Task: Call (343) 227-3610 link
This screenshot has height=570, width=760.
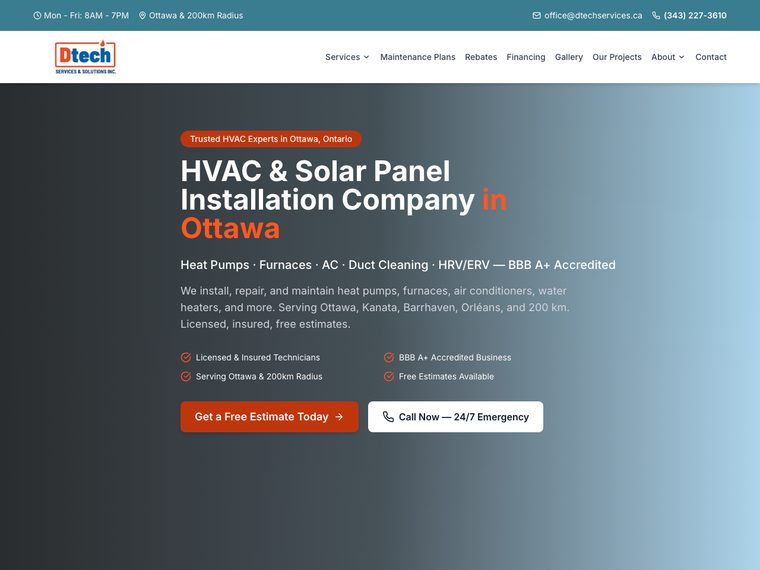Action: [695, 16]
